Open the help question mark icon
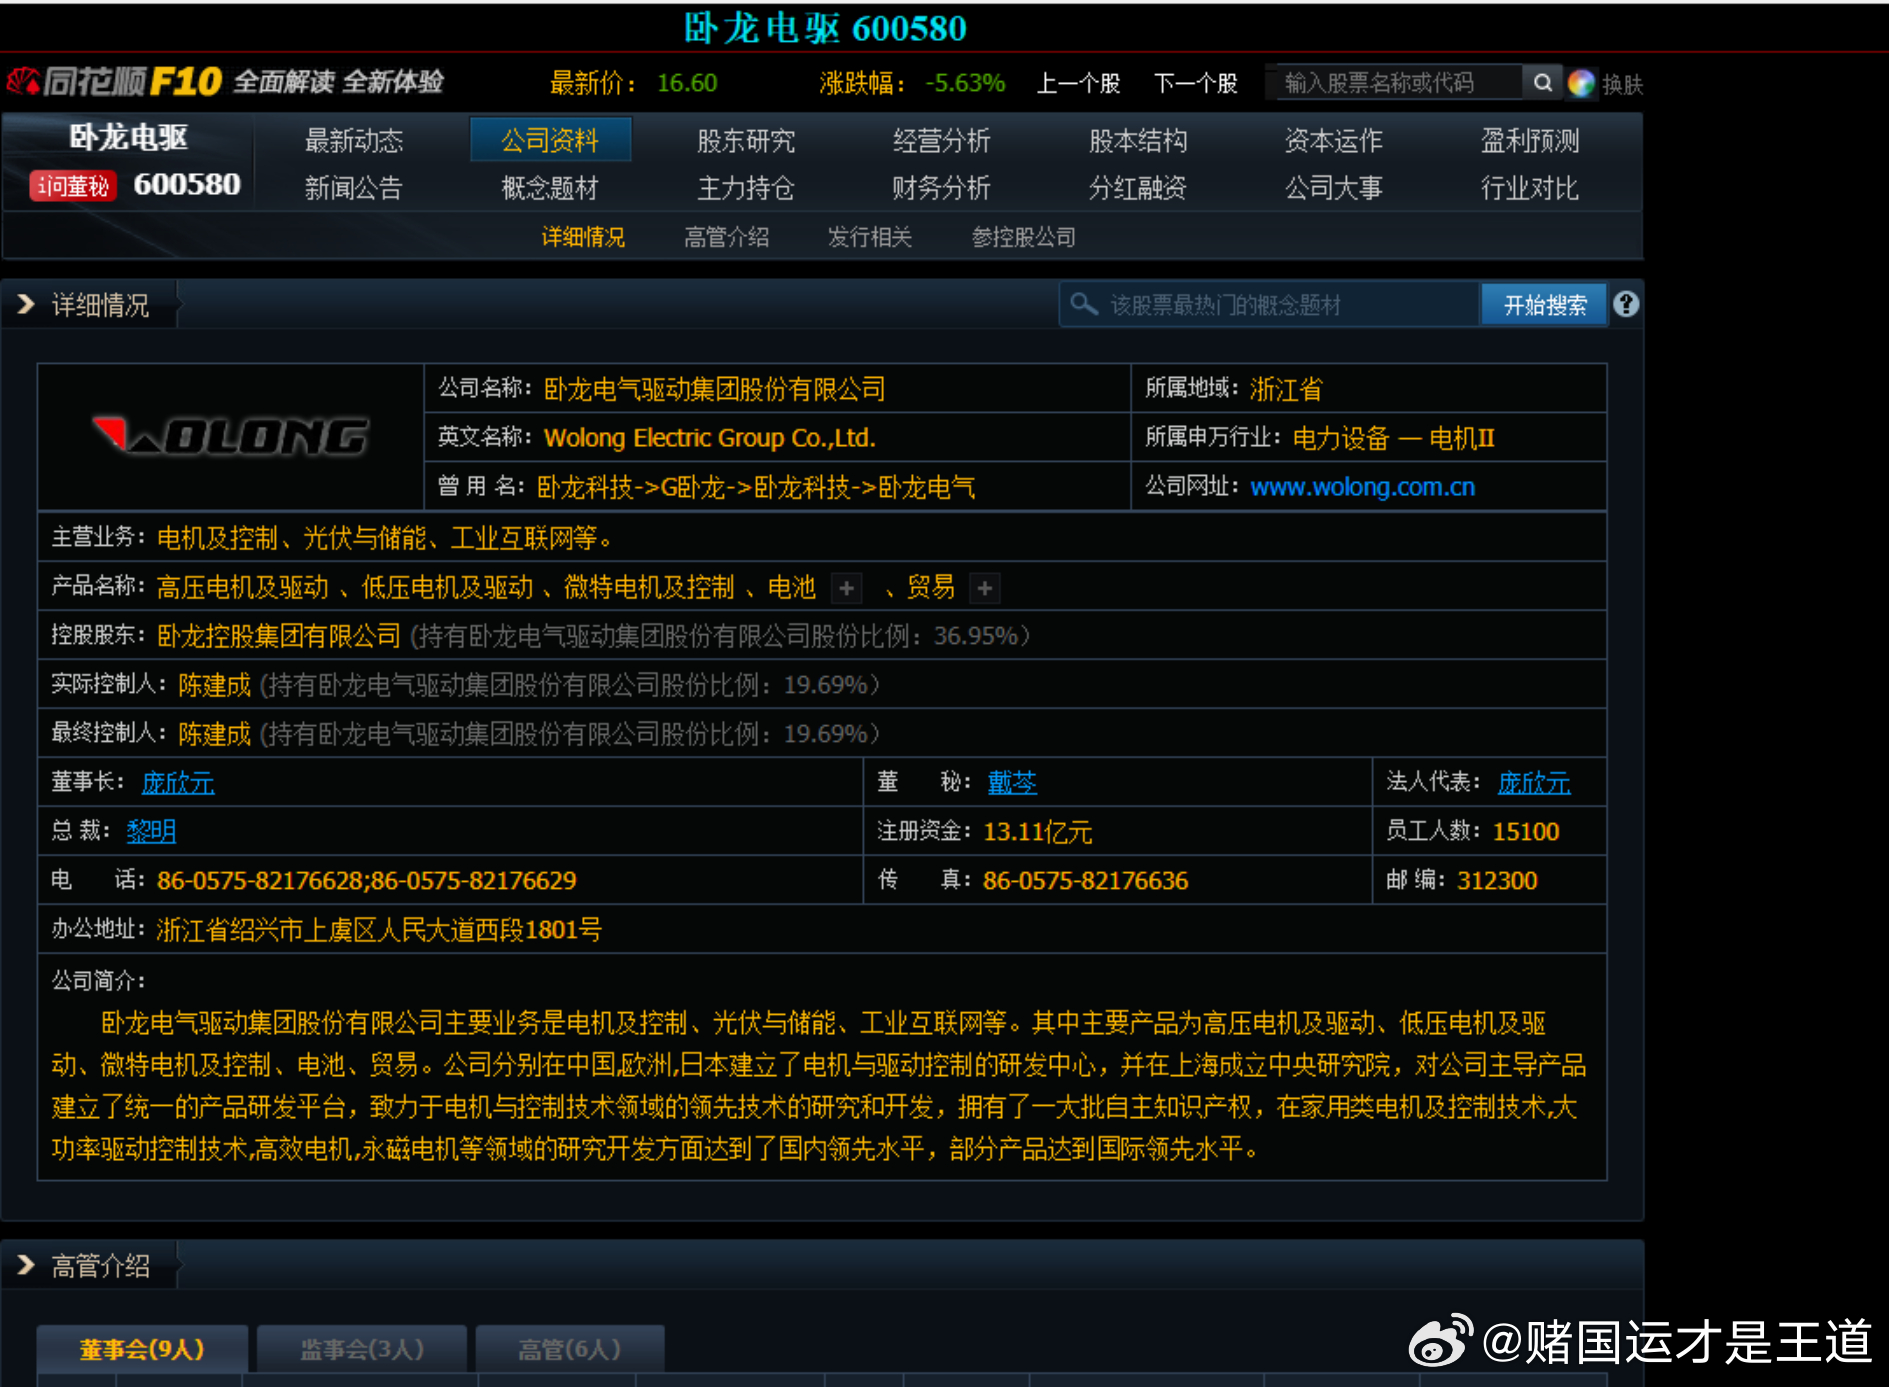1889x1387 pixels. (x=1626, y=304)
